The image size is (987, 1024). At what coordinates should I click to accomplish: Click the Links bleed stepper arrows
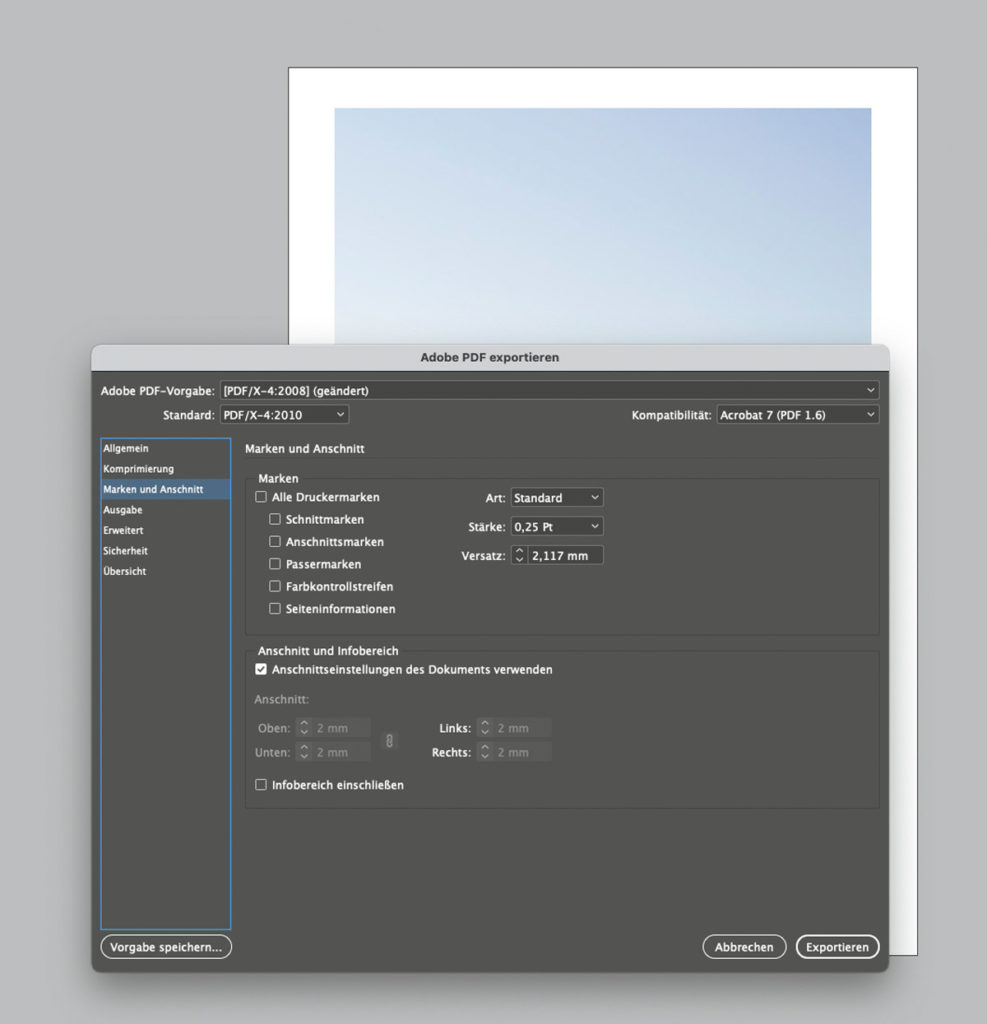[x=485, y=728]
